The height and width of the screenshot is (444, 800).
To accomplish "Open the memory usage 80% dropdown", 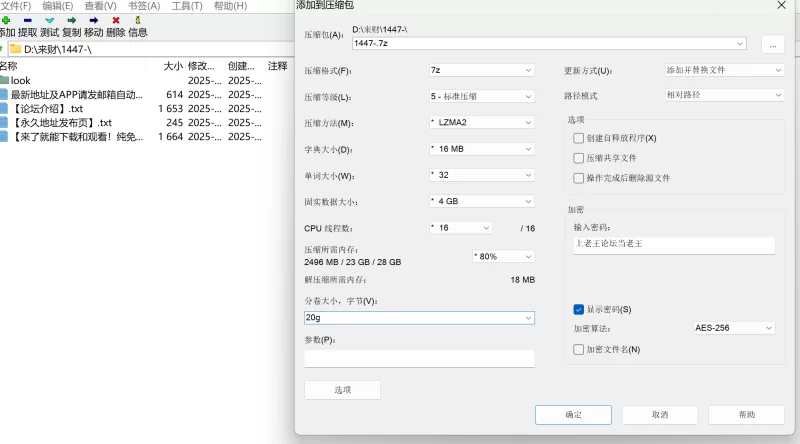I will click(x=503, y=256).
